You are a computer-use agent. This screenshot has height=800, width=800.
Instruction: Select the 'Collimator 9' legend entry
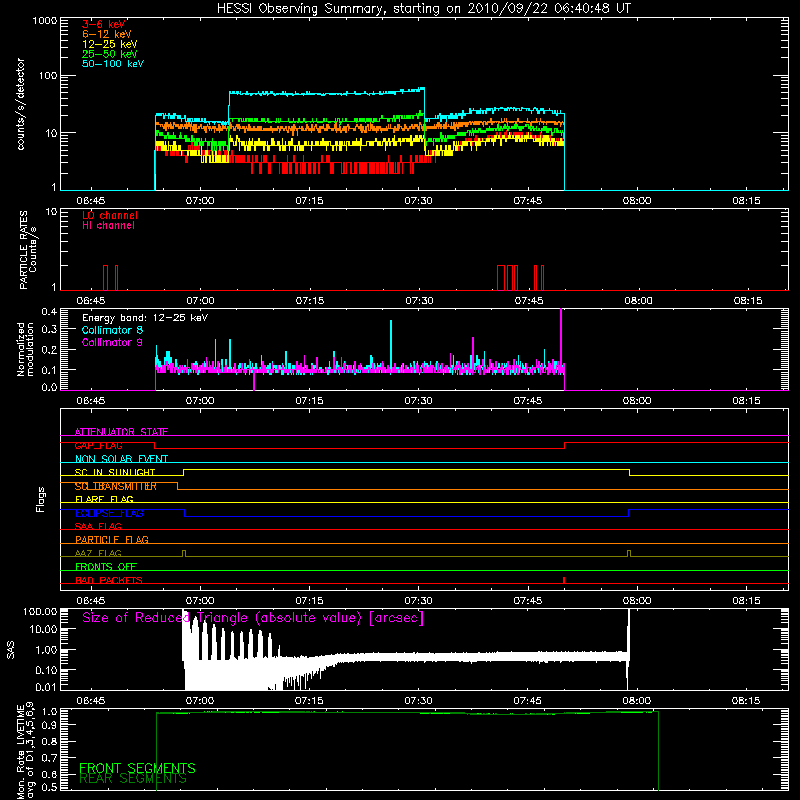(x=112, y=342)
